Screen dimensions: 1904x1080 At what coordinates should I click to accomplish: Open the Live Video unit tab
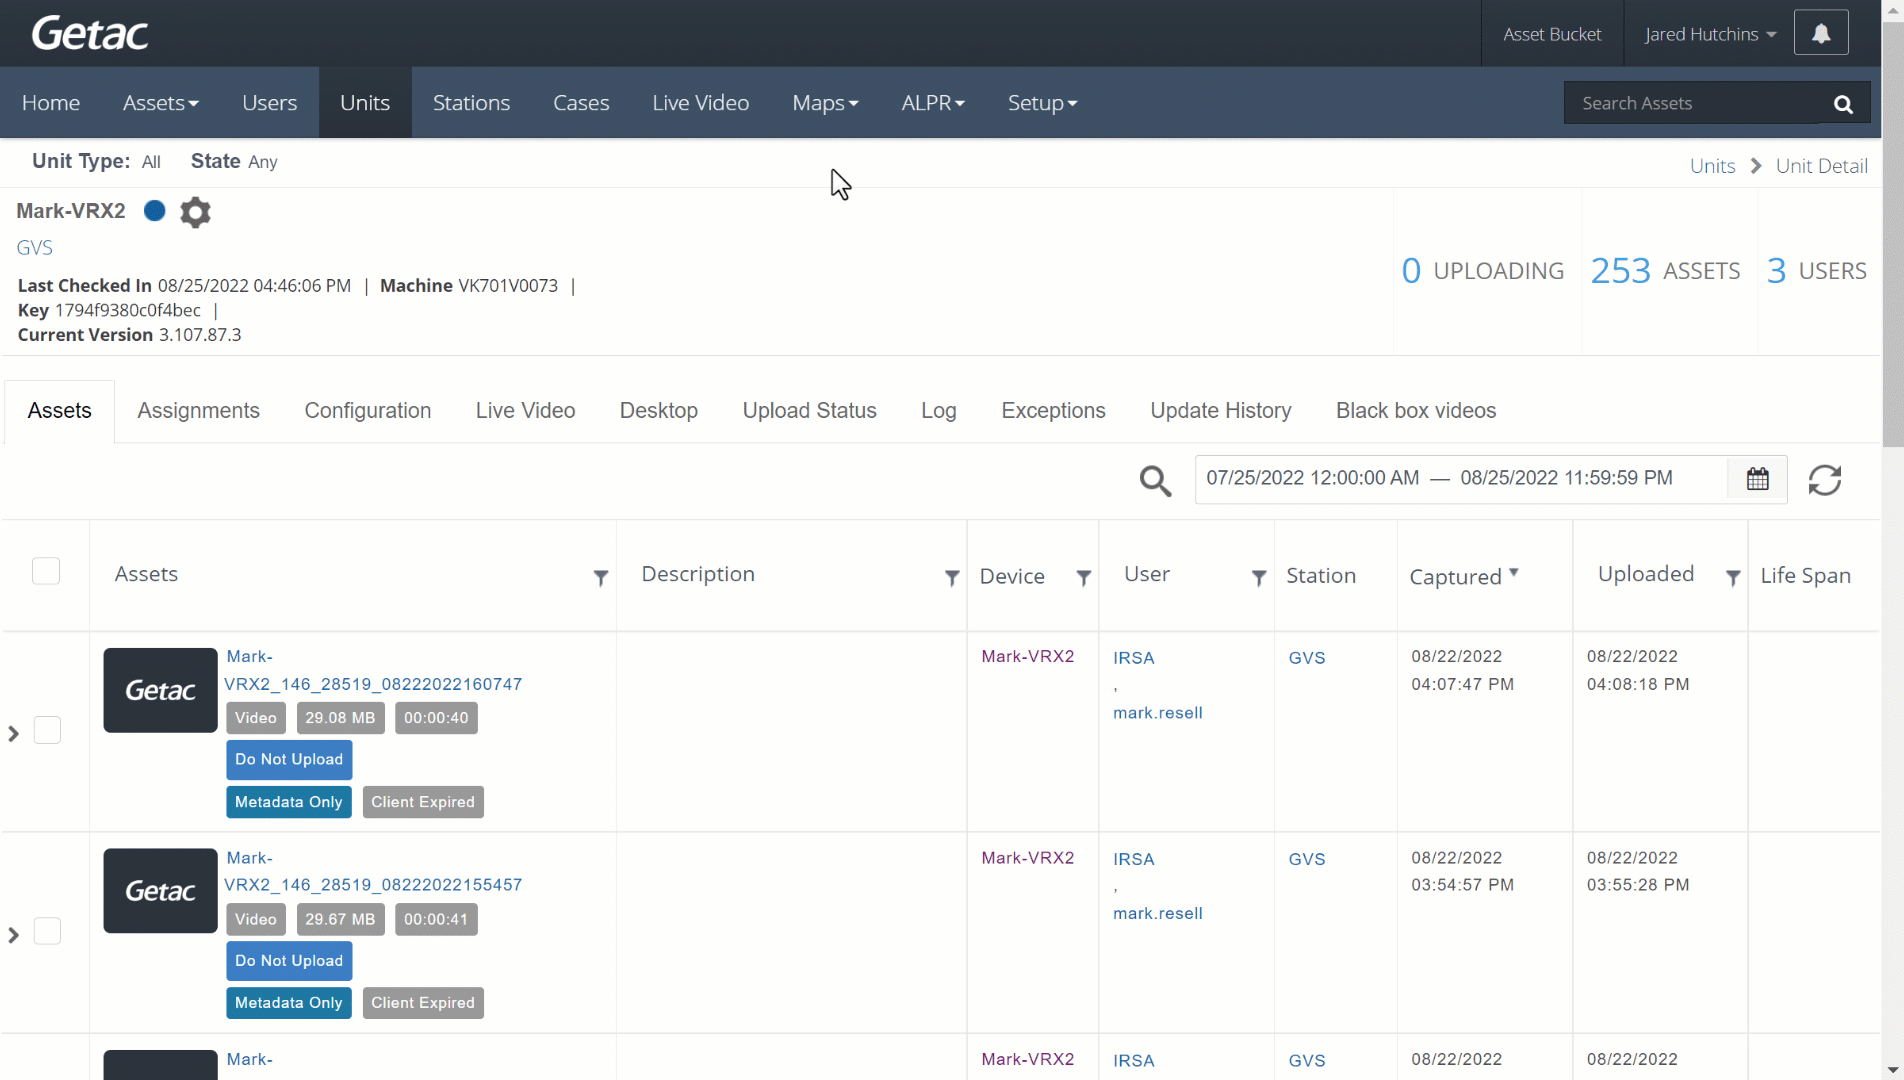525,411
